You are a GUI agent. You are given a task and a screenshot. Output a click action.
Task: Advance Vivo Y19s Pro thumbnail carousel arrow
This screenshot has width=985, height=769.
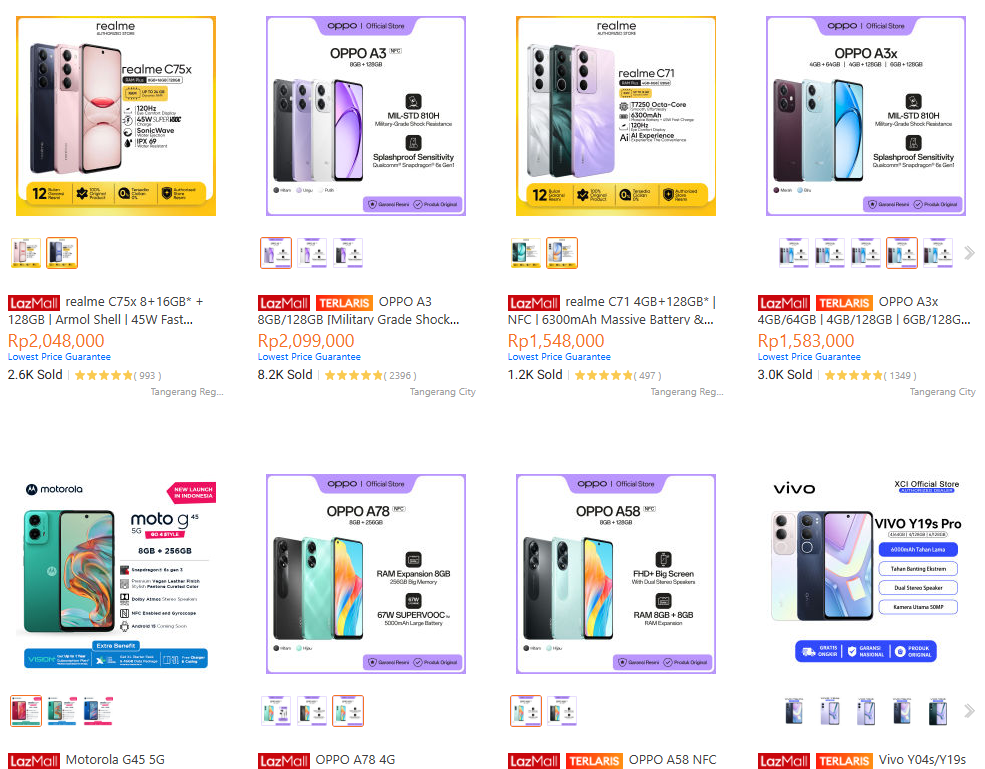[968, 711]
